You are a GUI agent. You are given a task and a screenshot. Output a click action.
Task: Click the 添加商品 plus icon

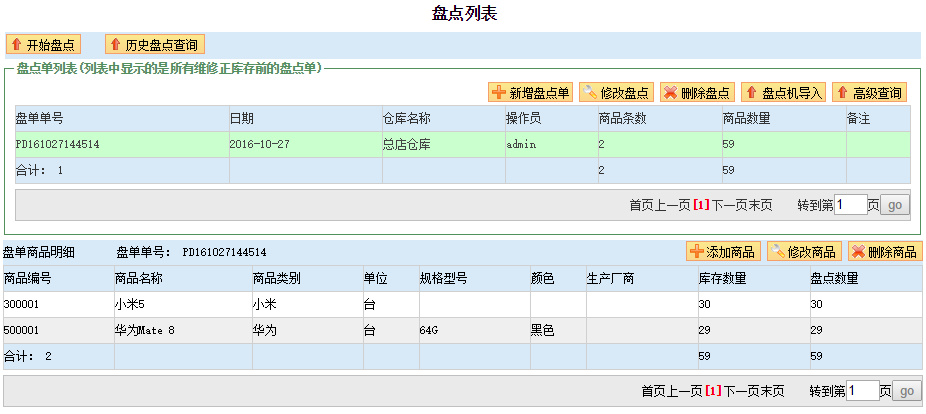click(695, 252)
